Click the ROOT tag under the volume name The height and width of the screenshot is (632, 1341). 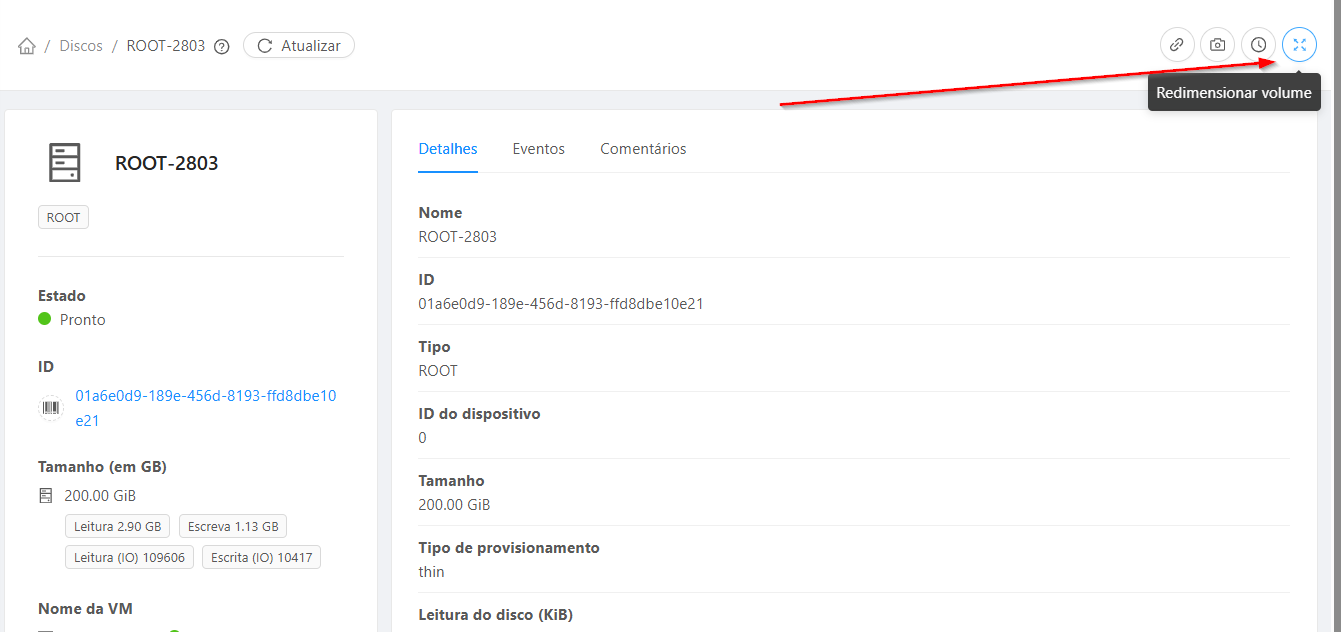pyautogui.click(x=63, y=217)
